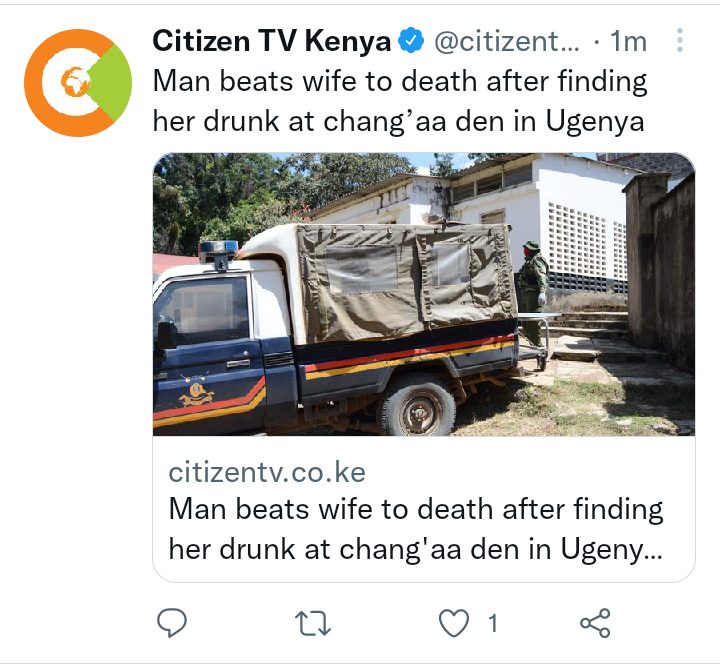720x672 pixels.
Task: Click the globe in the Citizen logo
Action: pos(75,82)
